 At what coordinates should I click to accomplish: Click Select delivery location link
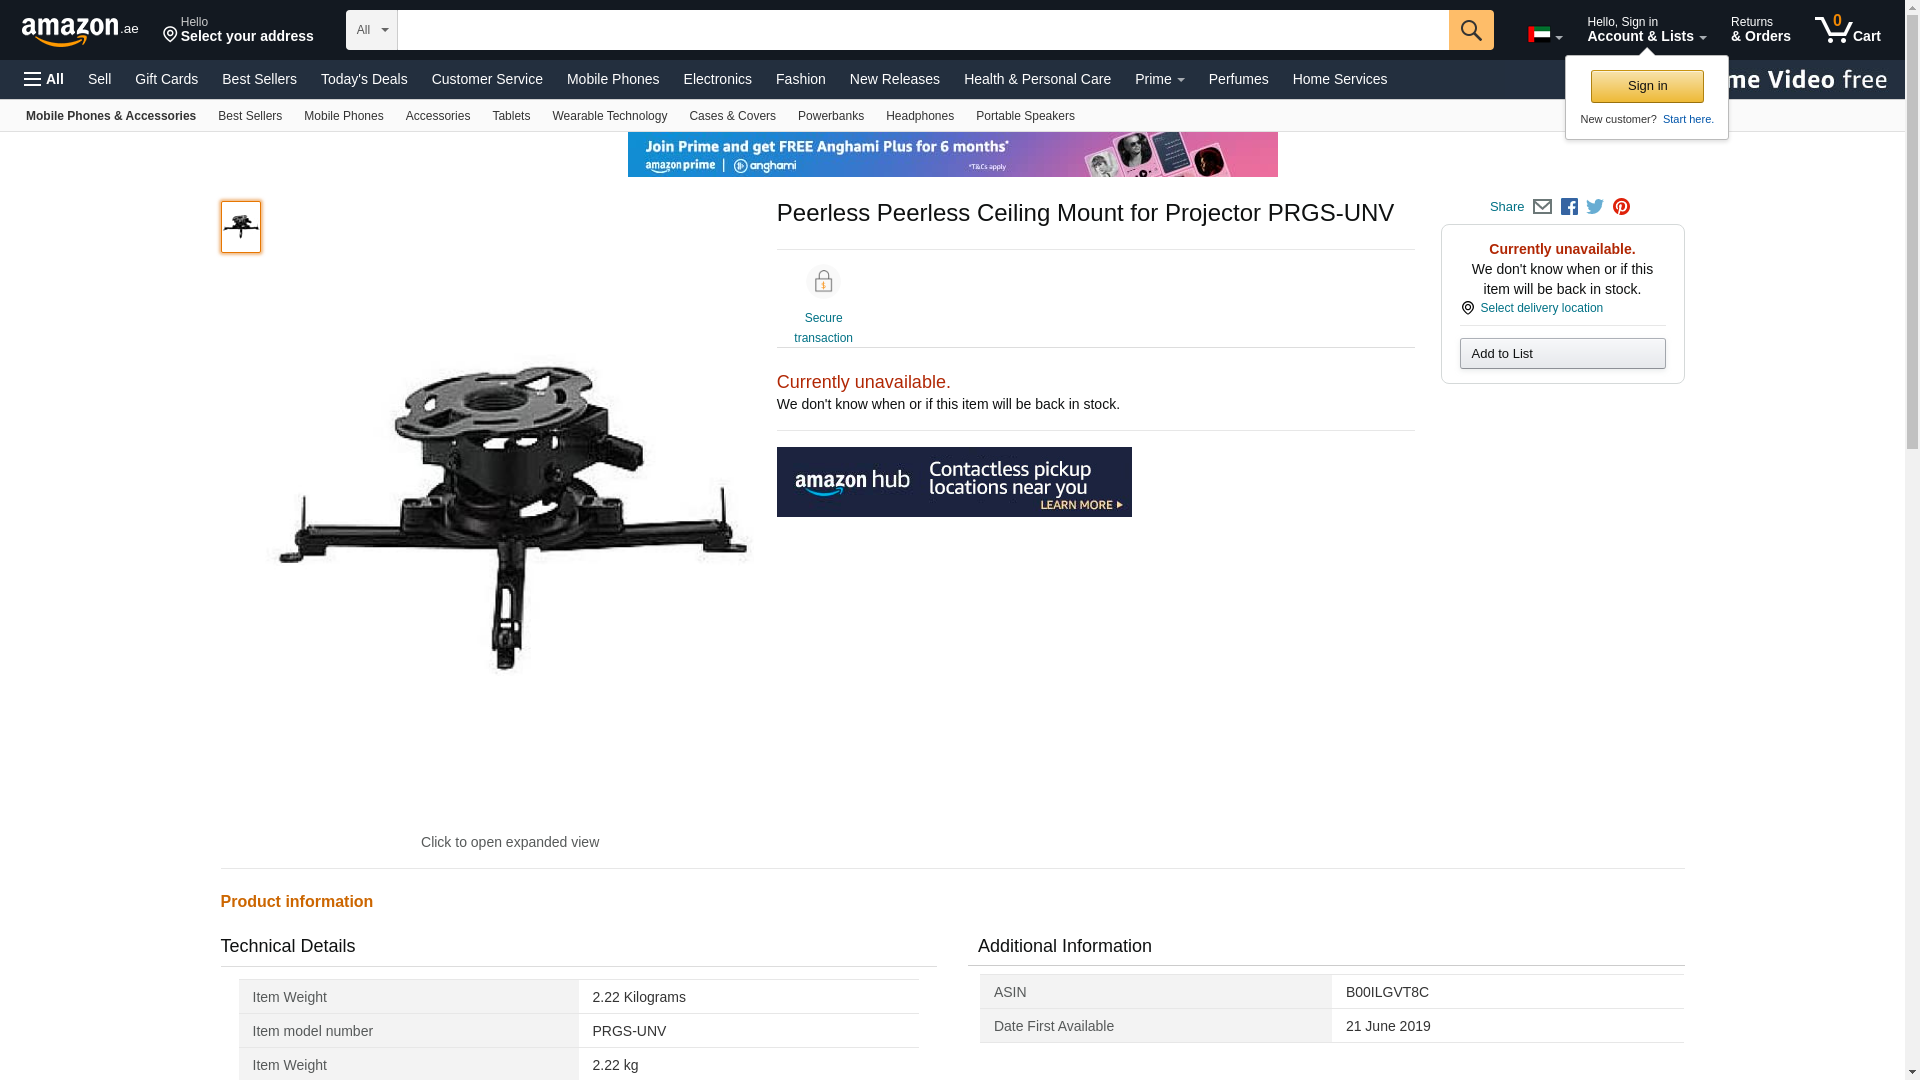[1540, 308]
